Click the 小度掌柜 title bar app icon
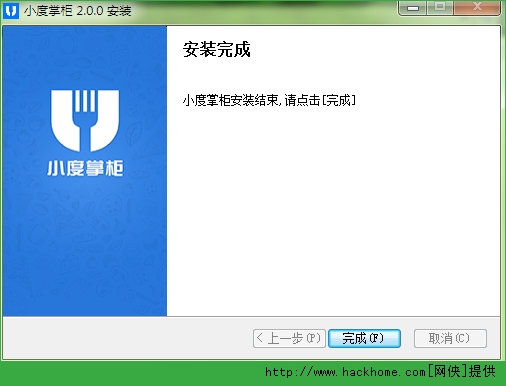 [x=11, y=11]
